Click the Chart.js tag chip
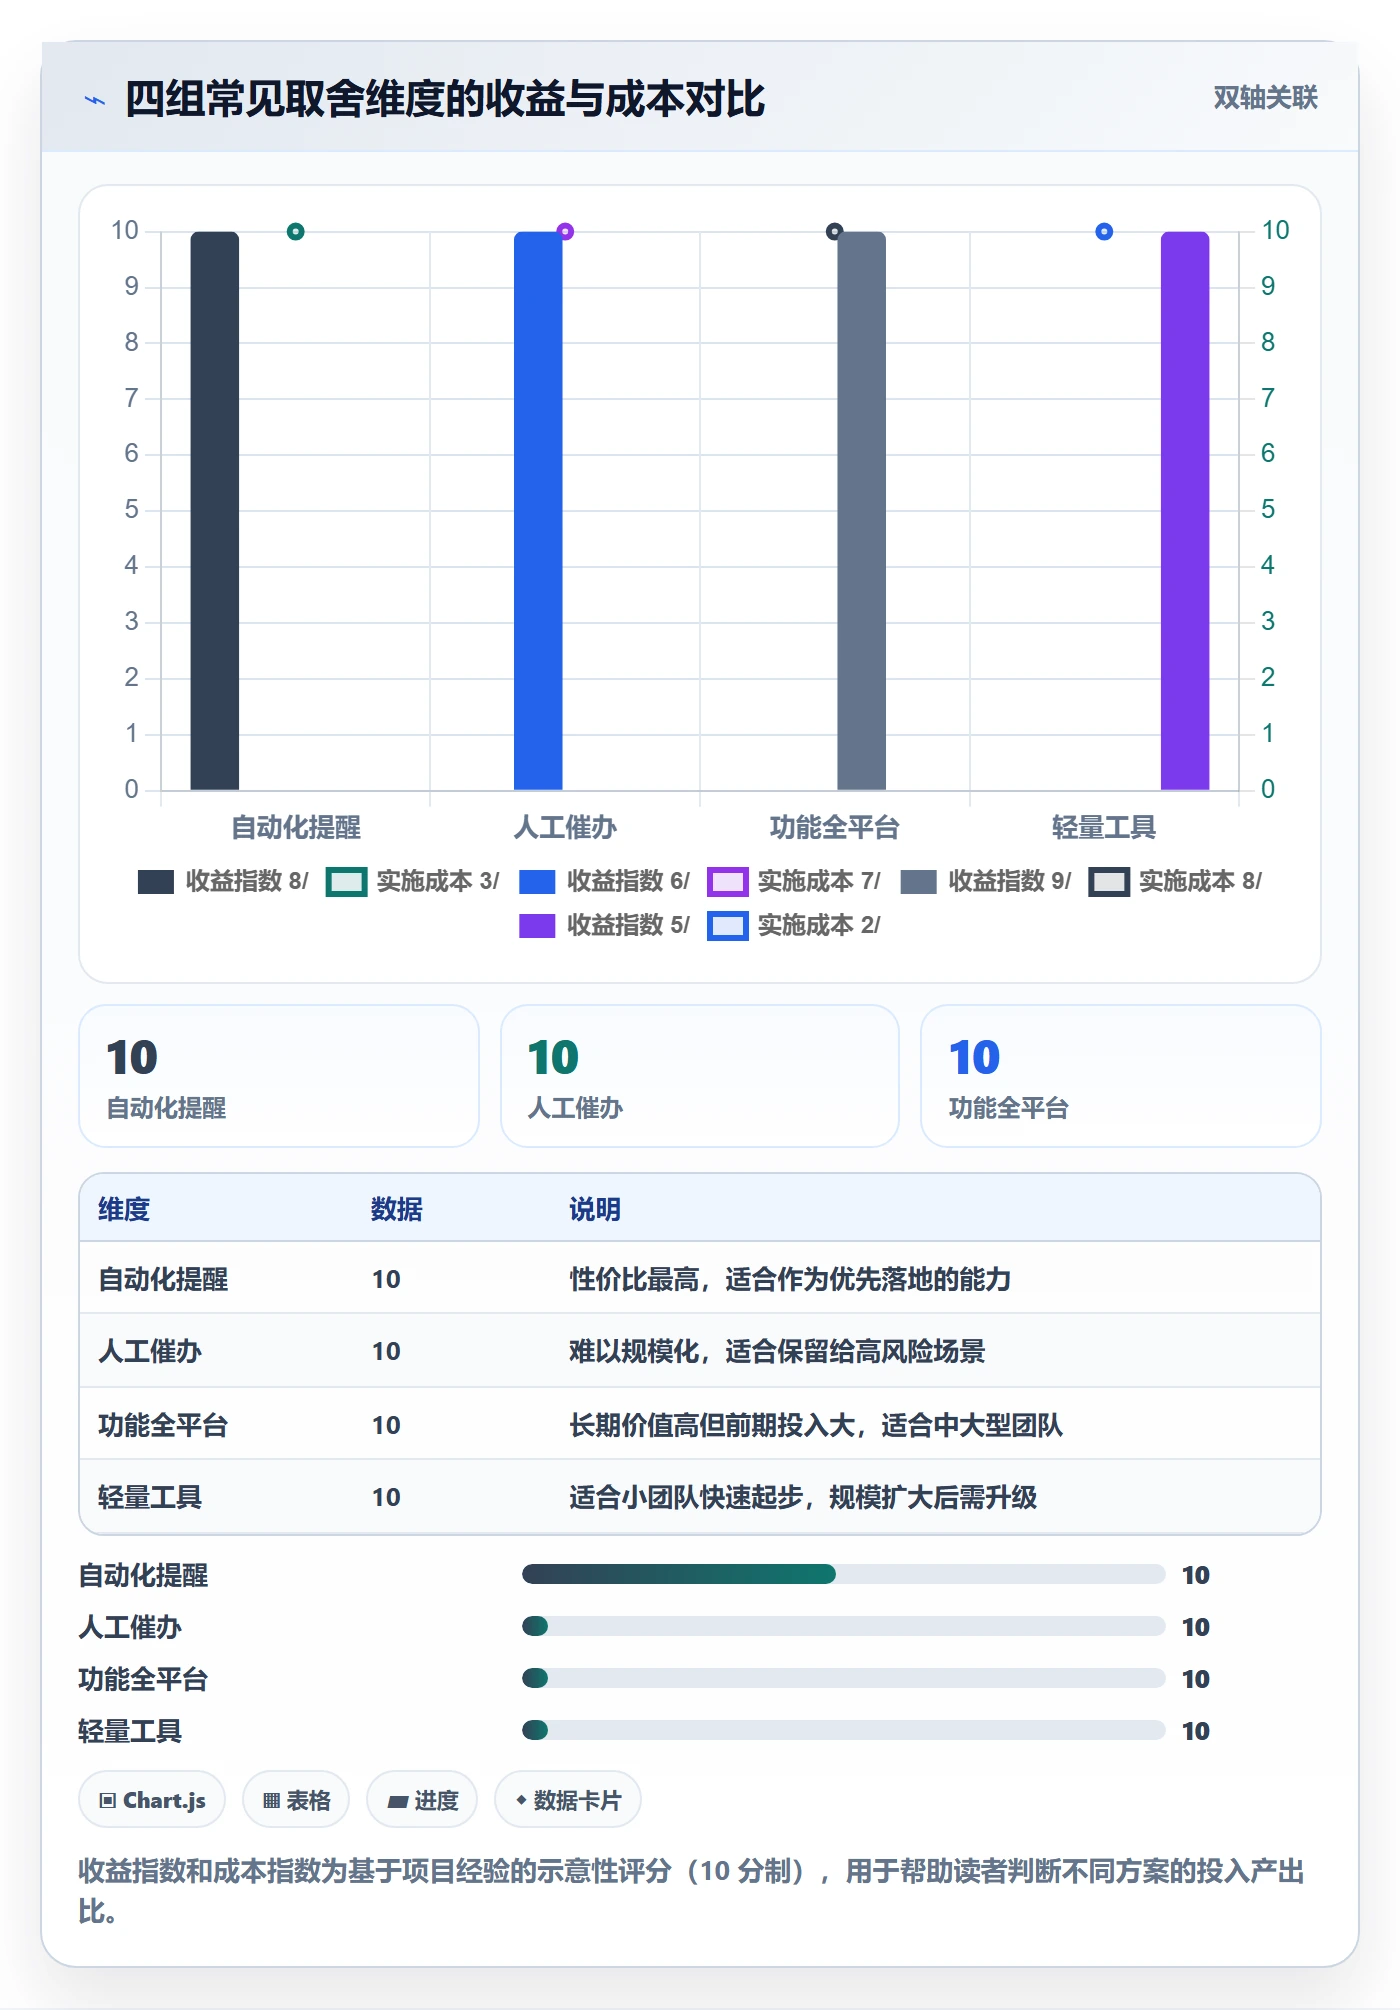 tap(152, 1800)
